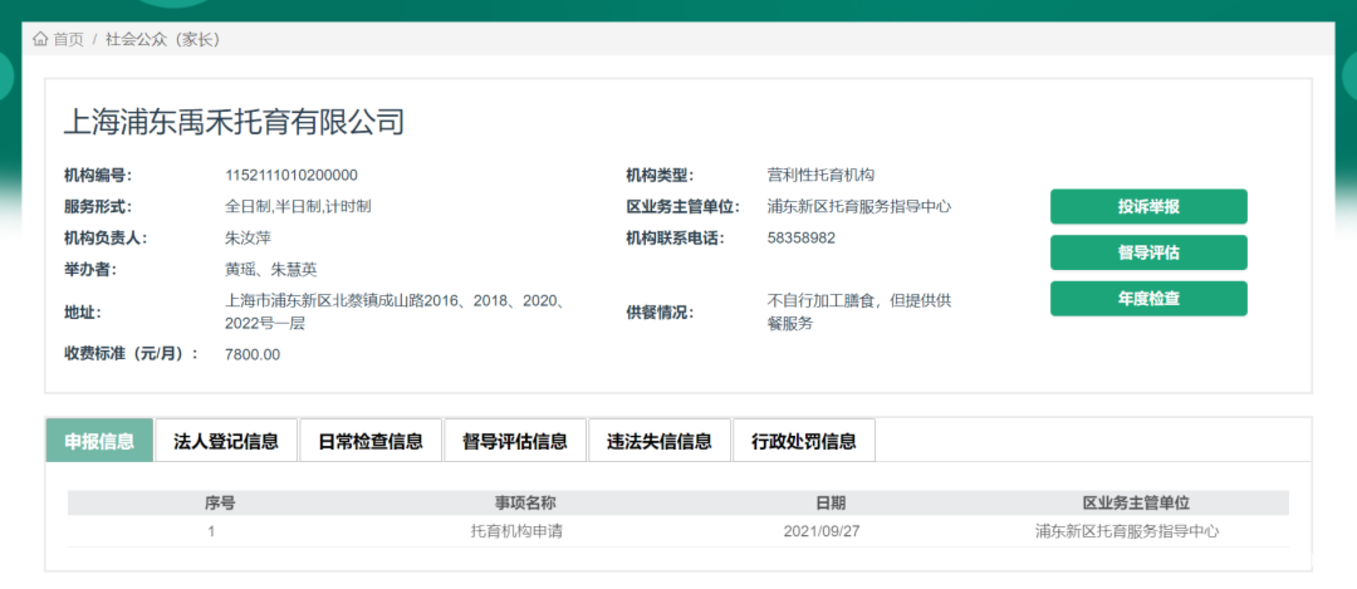This screenshot has height=589, width=1357.
Task: Click the 事项名称 column header
Action: click(525, 503)
